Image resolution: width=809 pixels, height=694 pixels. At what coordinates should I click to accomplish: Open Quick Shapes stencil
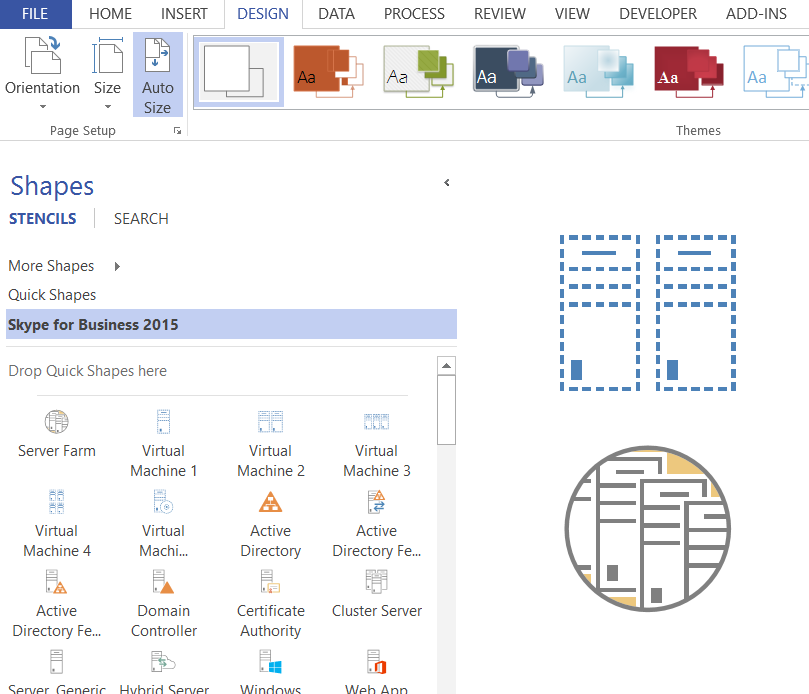click(x=52, y=295)
